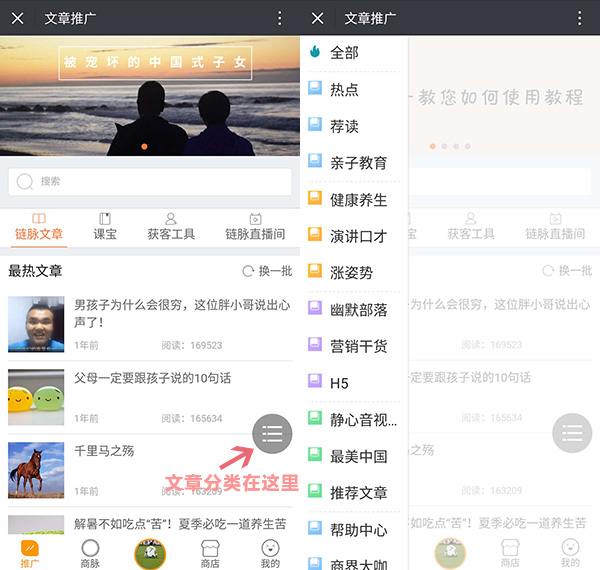Pick the 营销干货 category from the list
This screenshot has height=570, width=600.
pyautogui.click(x=358, y=346)
